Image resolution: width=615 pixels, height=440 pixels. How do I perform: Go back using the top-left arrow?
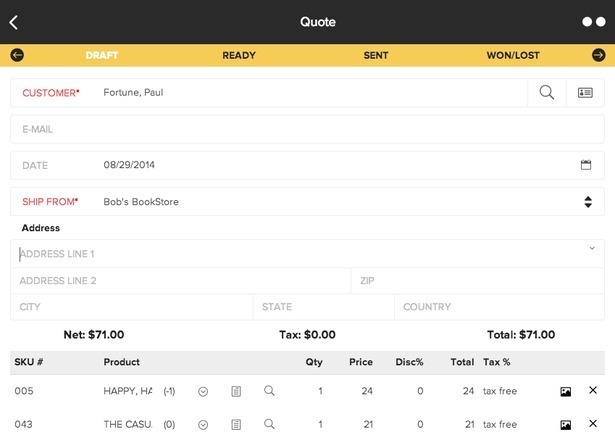pos(14,22)
